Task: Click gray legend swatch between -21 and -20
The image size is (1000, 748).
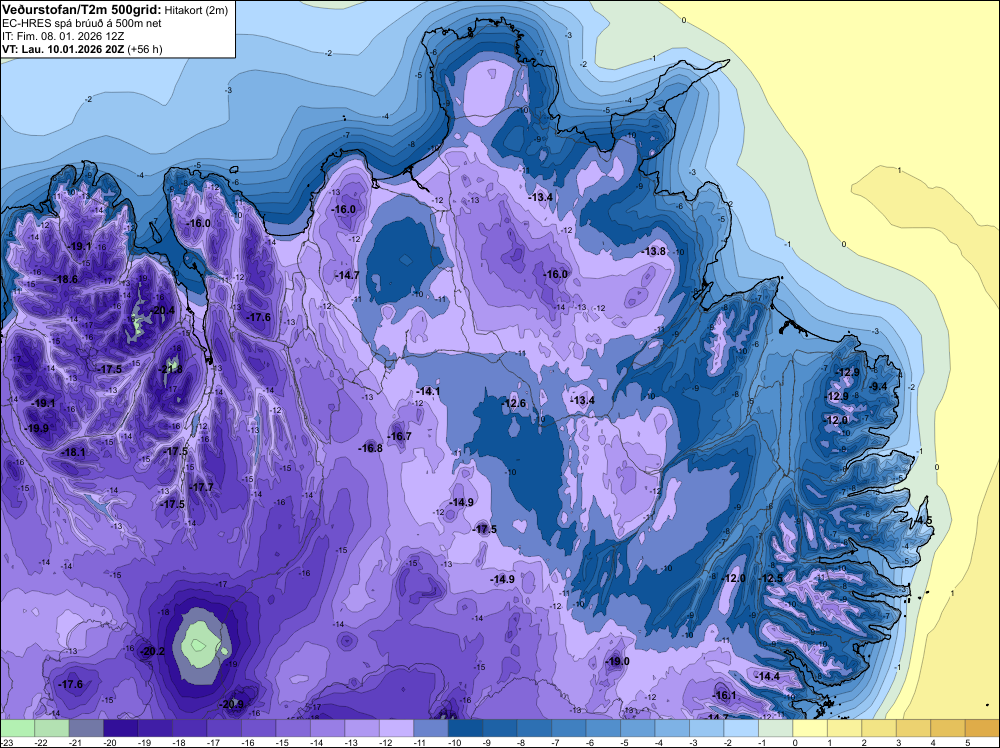Action: click(86, 728)
